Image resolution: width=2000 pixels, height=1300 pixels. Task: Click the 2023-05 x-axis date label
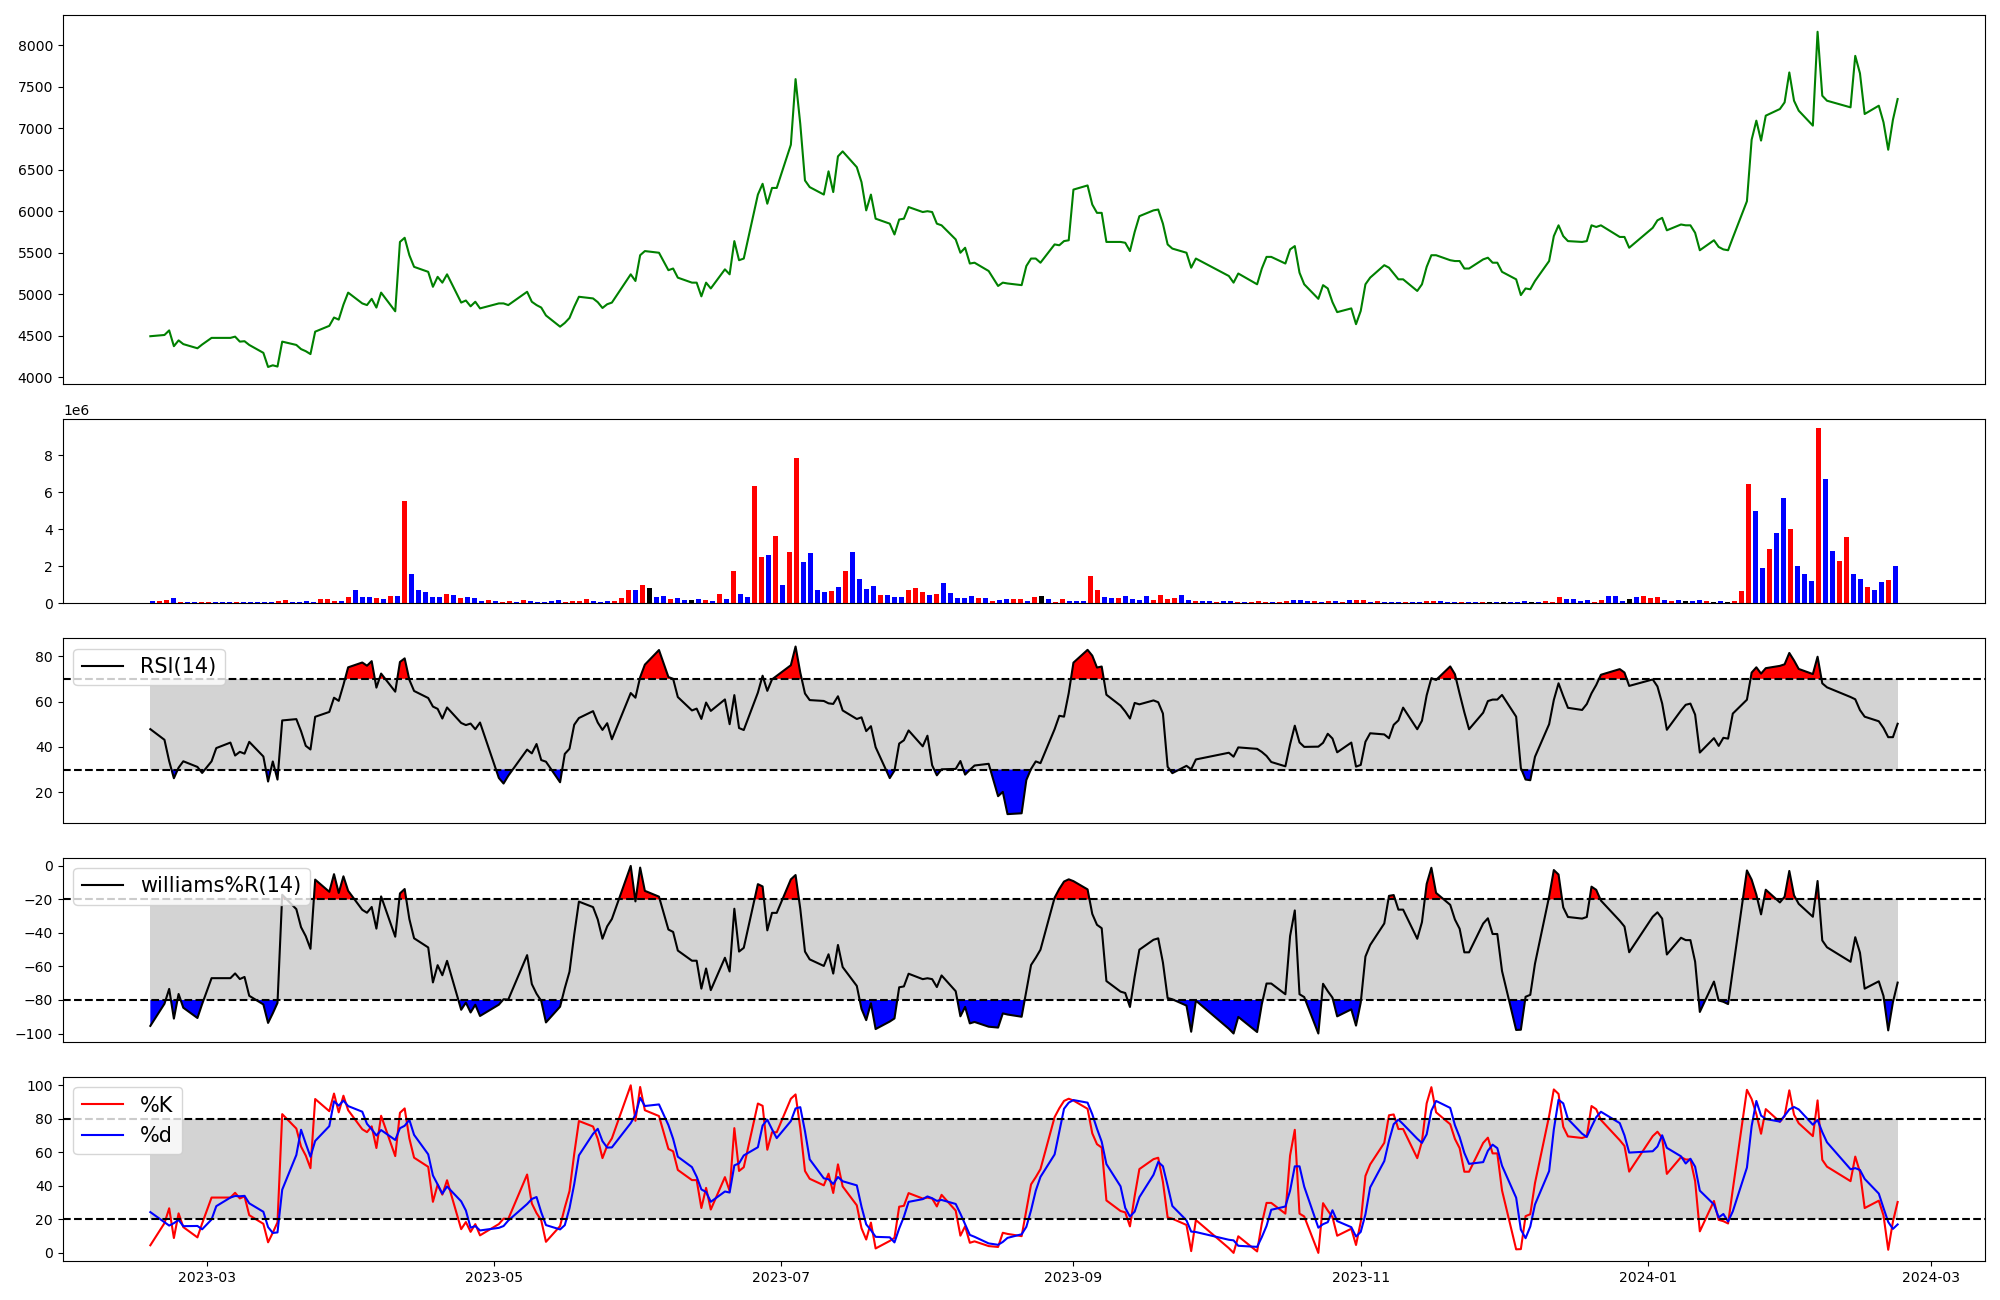(x=494, y=1277)
